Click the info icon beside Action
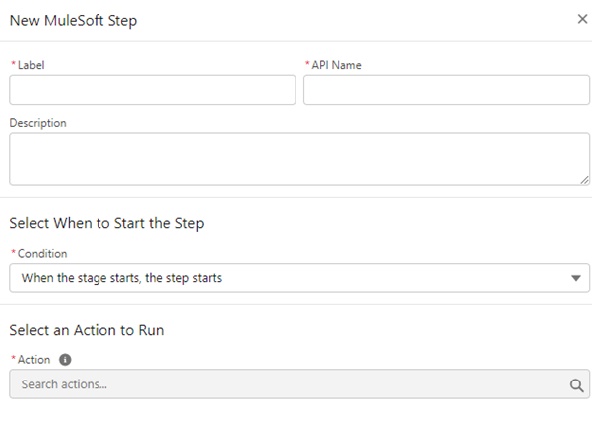 [x=65, y=359]
